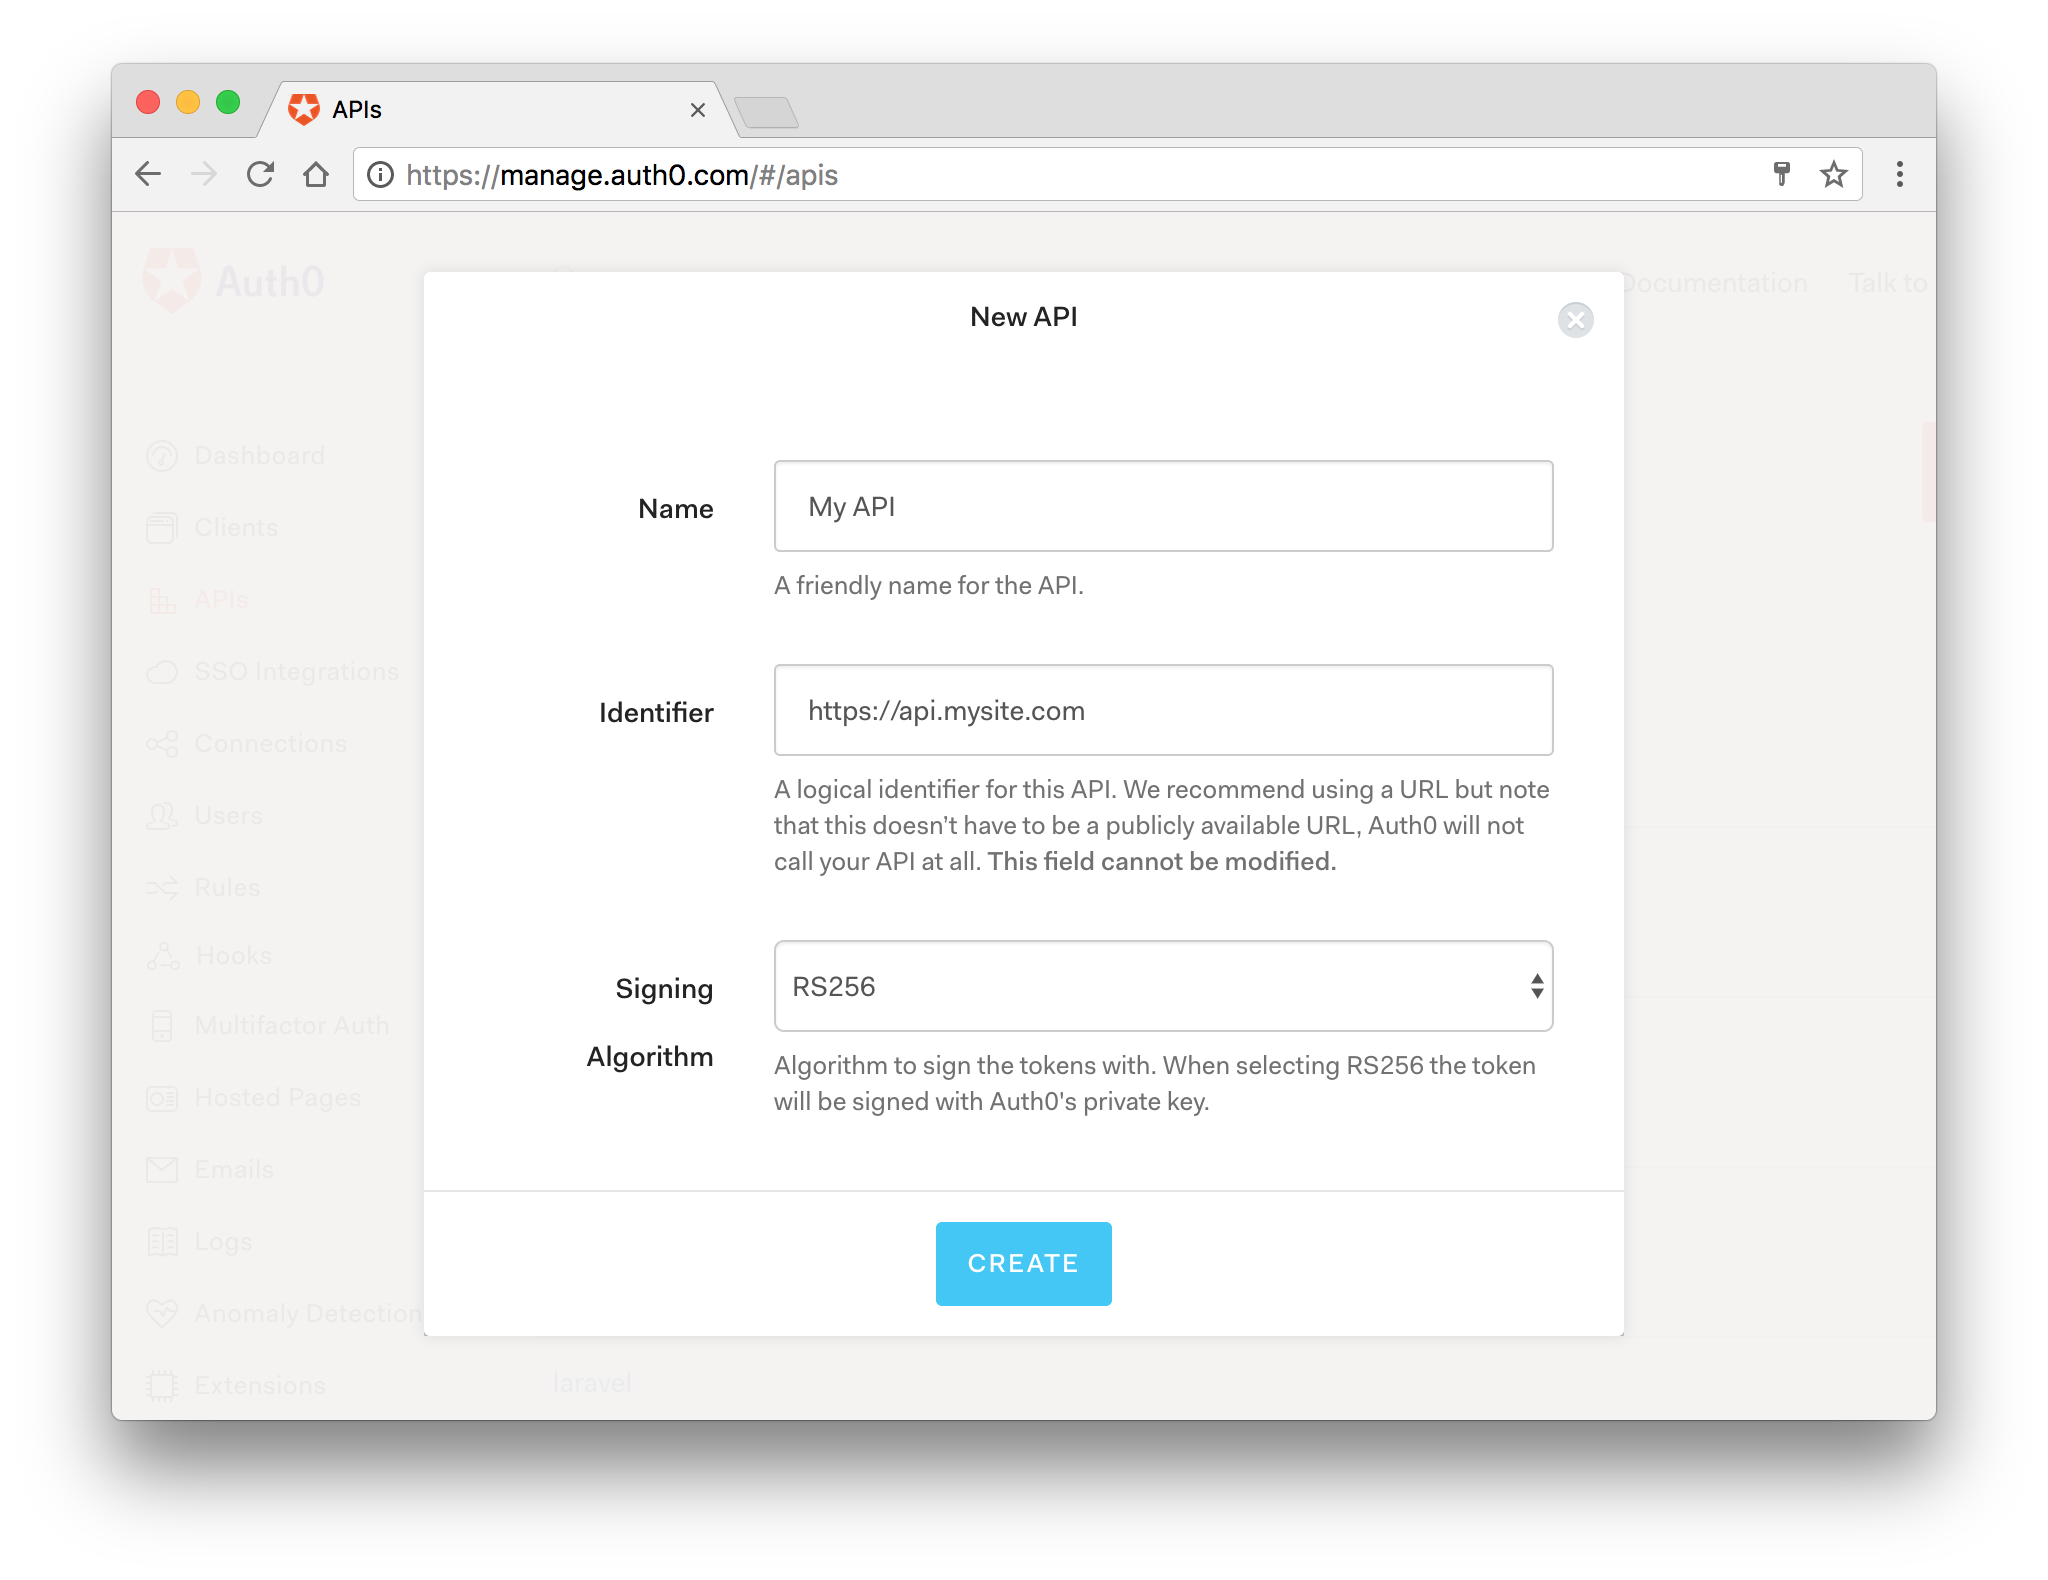
Task: Go to the browser home icon
Action: (x=316, y=174)
